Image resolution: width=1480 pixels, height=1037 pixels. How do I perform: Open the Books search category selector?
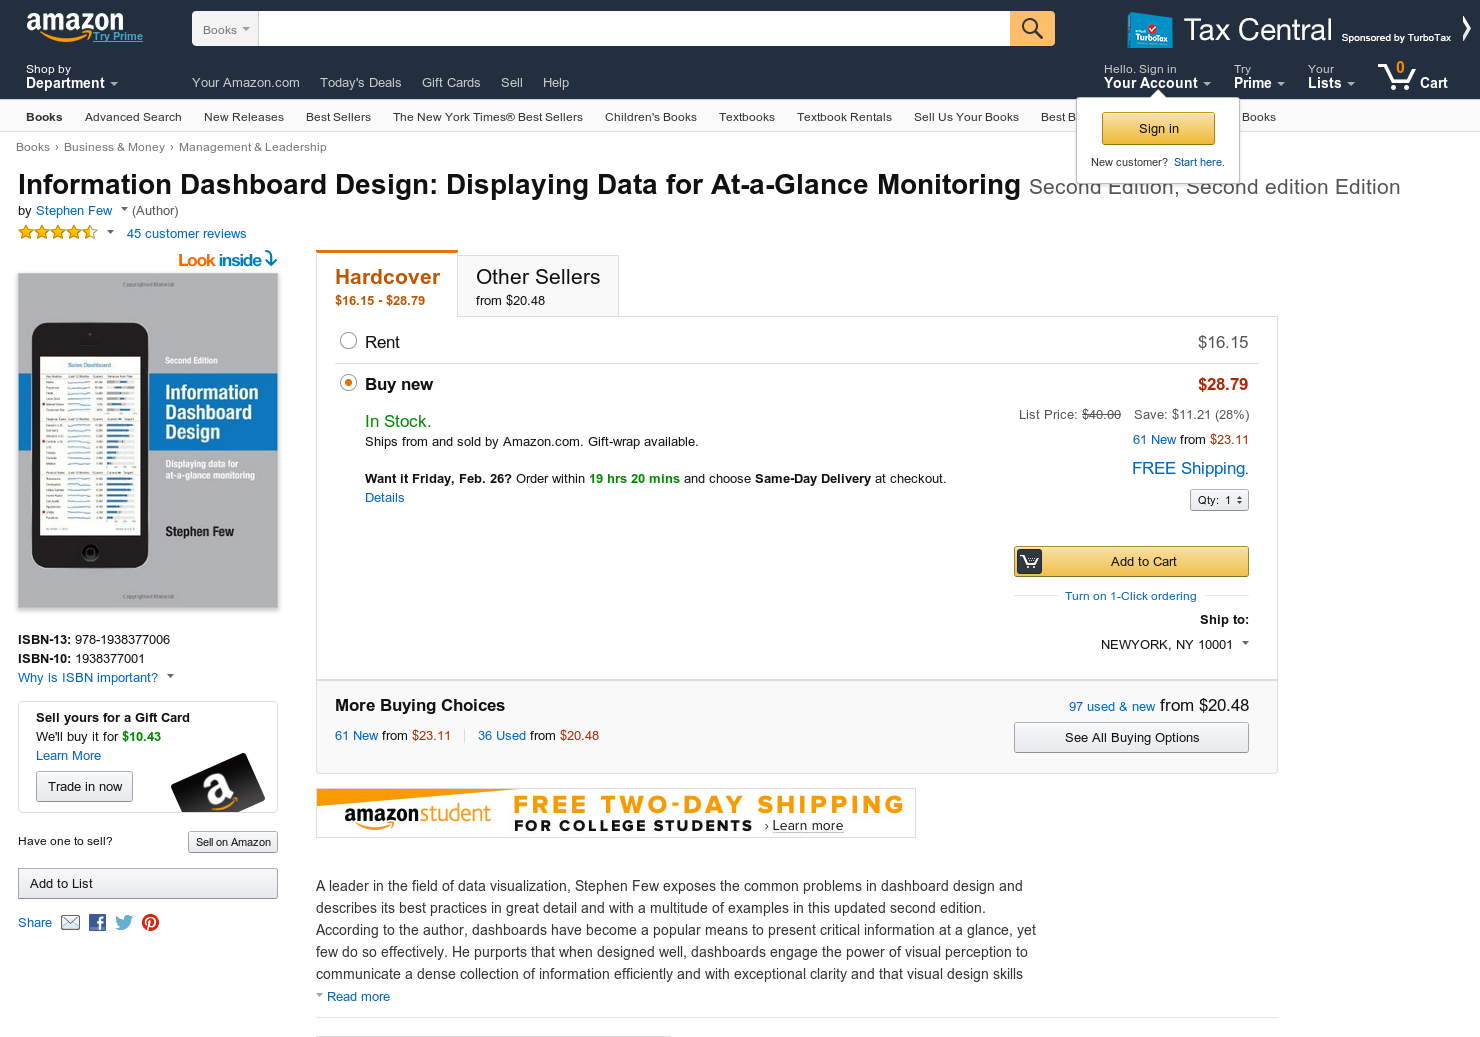click(x=224, y=28)
